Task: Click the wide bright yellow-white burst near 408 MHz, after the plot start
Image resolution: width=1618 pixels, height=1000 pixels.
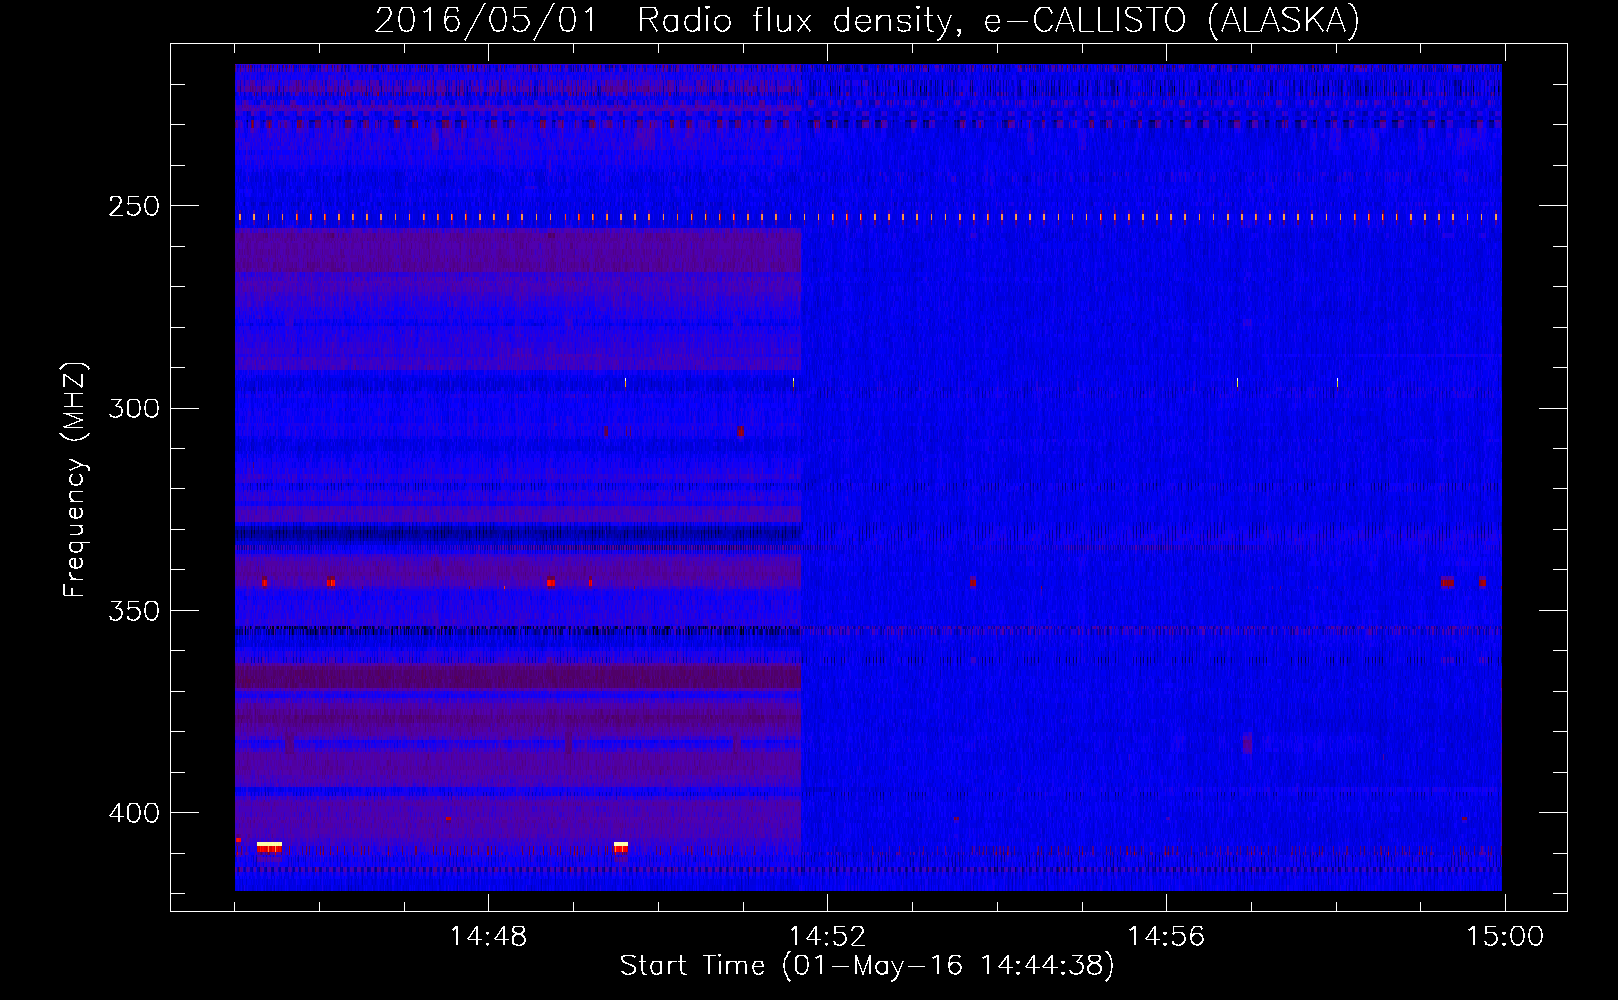Action: pos(269,847)
